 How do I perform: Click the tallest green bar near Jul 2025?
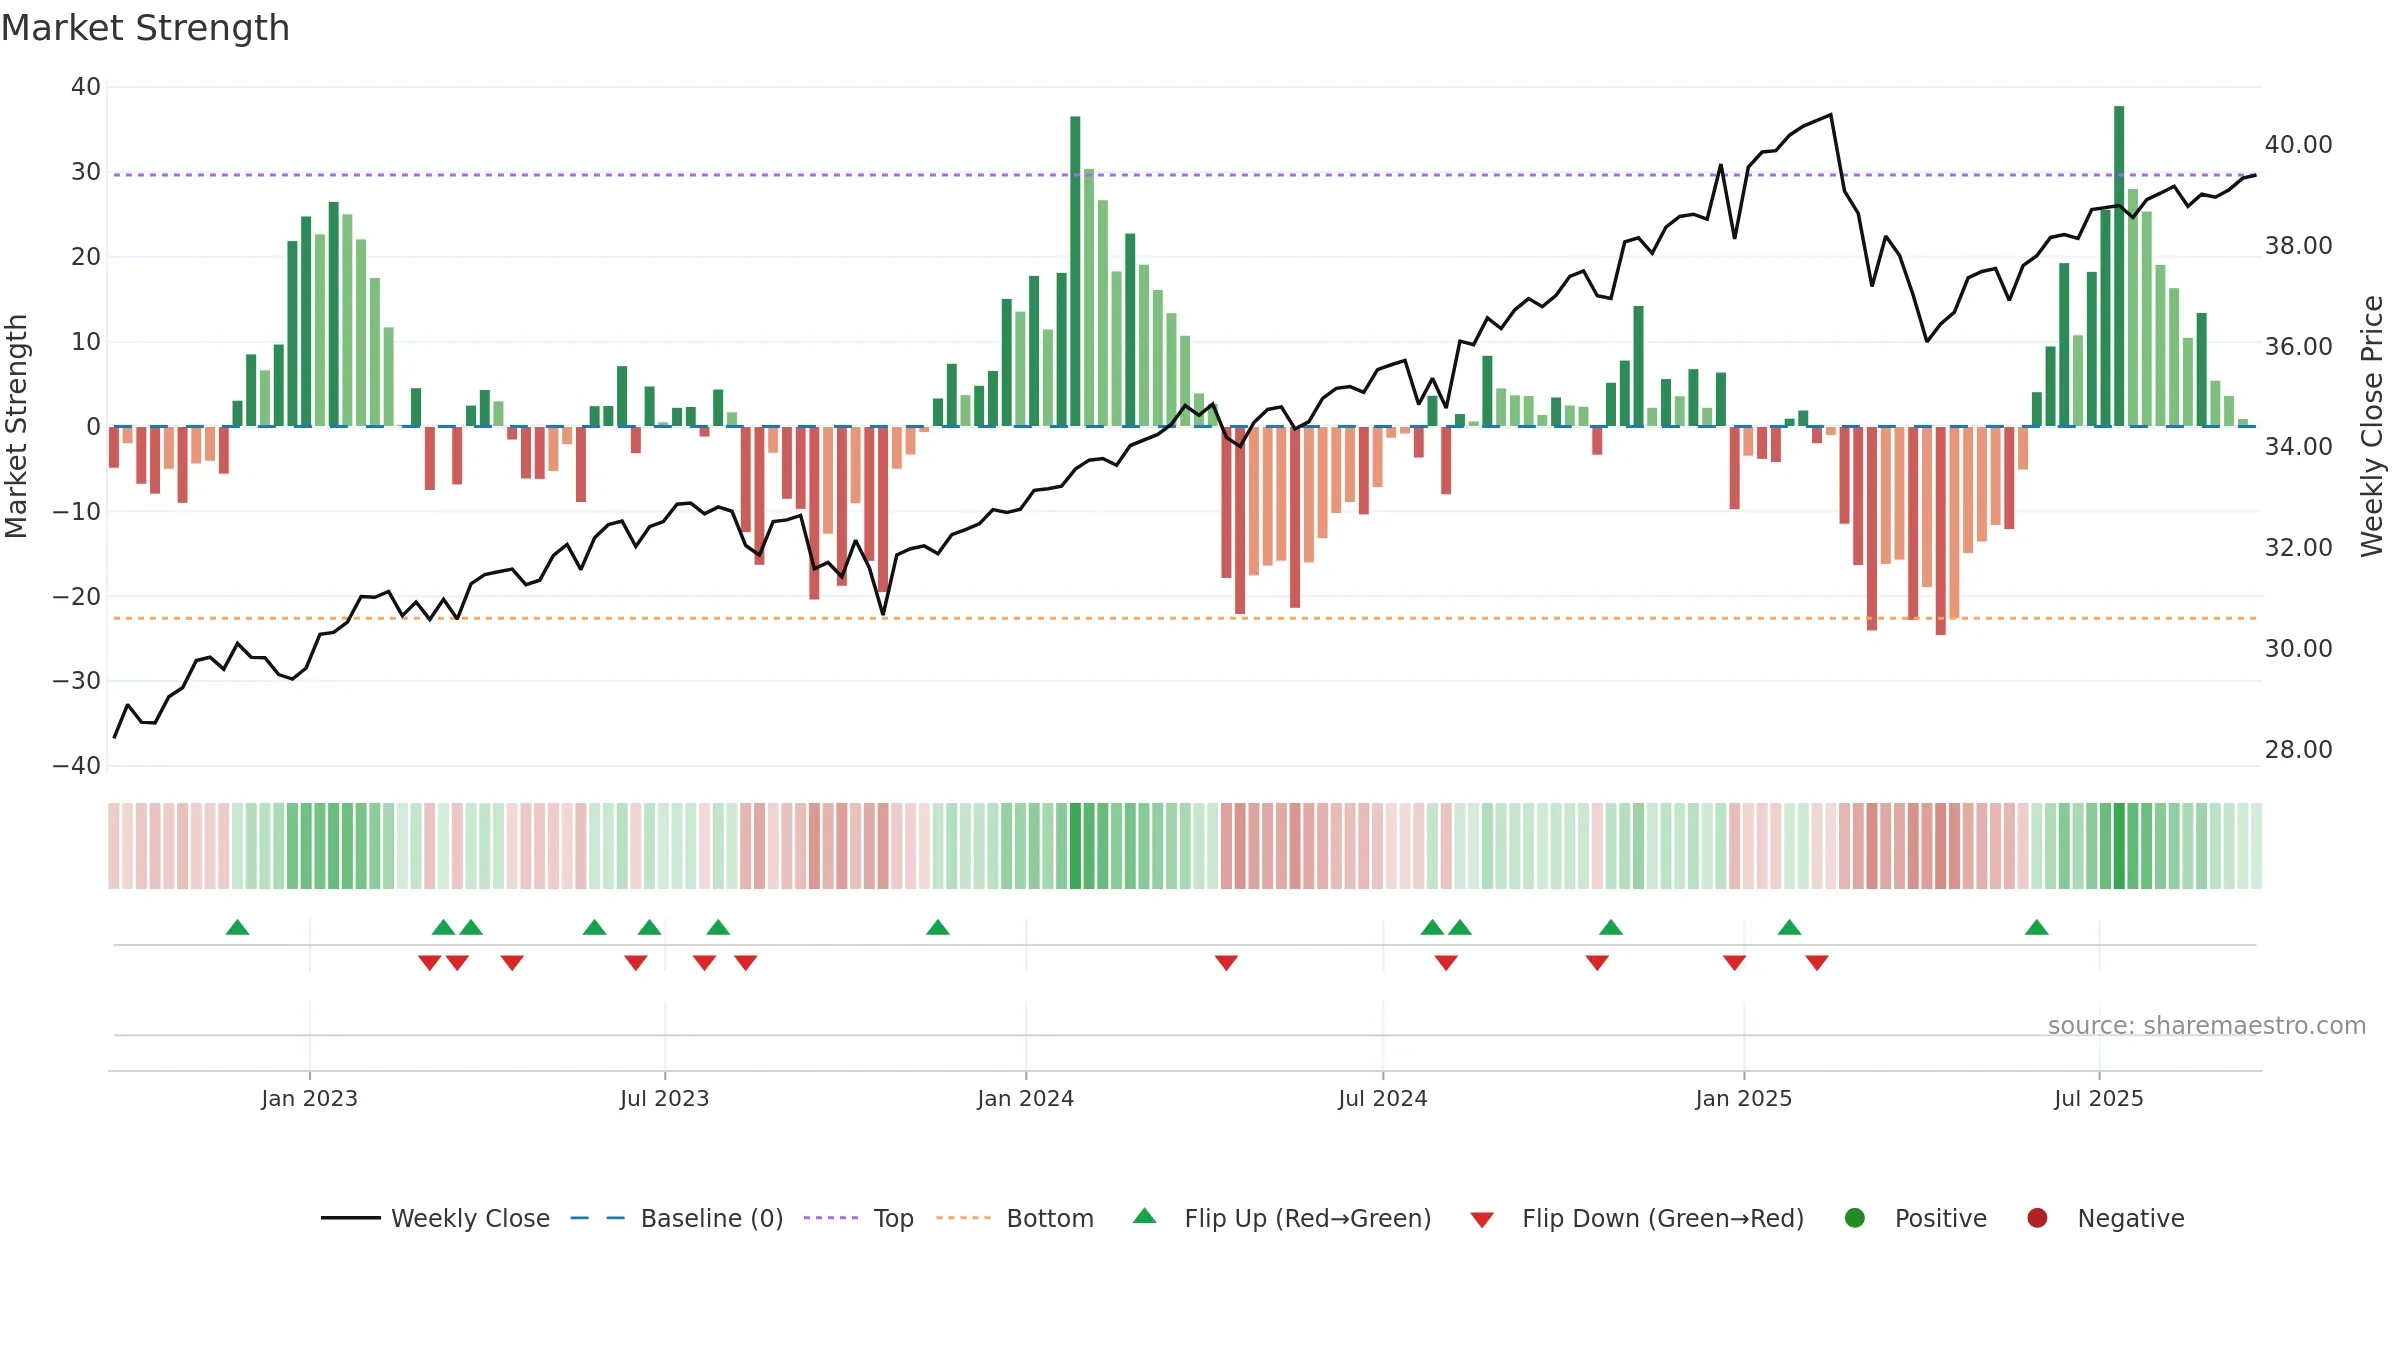pos(2119,266)
